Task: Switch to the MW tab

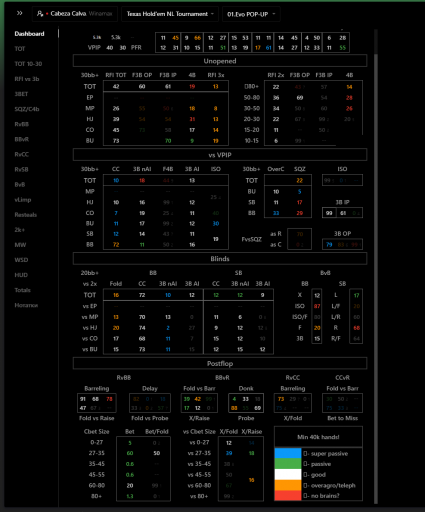Action: pos(20,245)
